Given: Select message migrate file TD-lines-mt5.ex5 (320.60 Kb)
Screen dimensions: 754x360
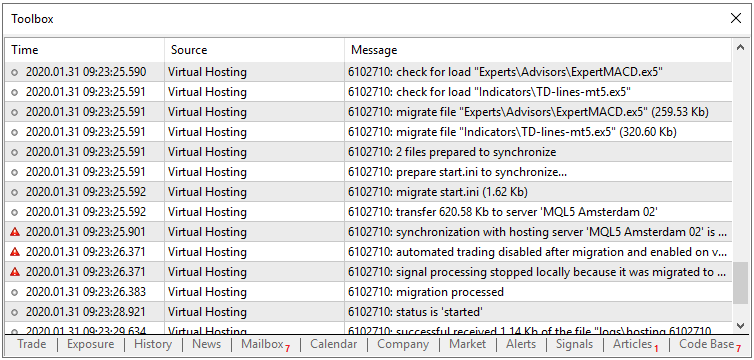Looking at the screenshot, I should pos(513,132).
